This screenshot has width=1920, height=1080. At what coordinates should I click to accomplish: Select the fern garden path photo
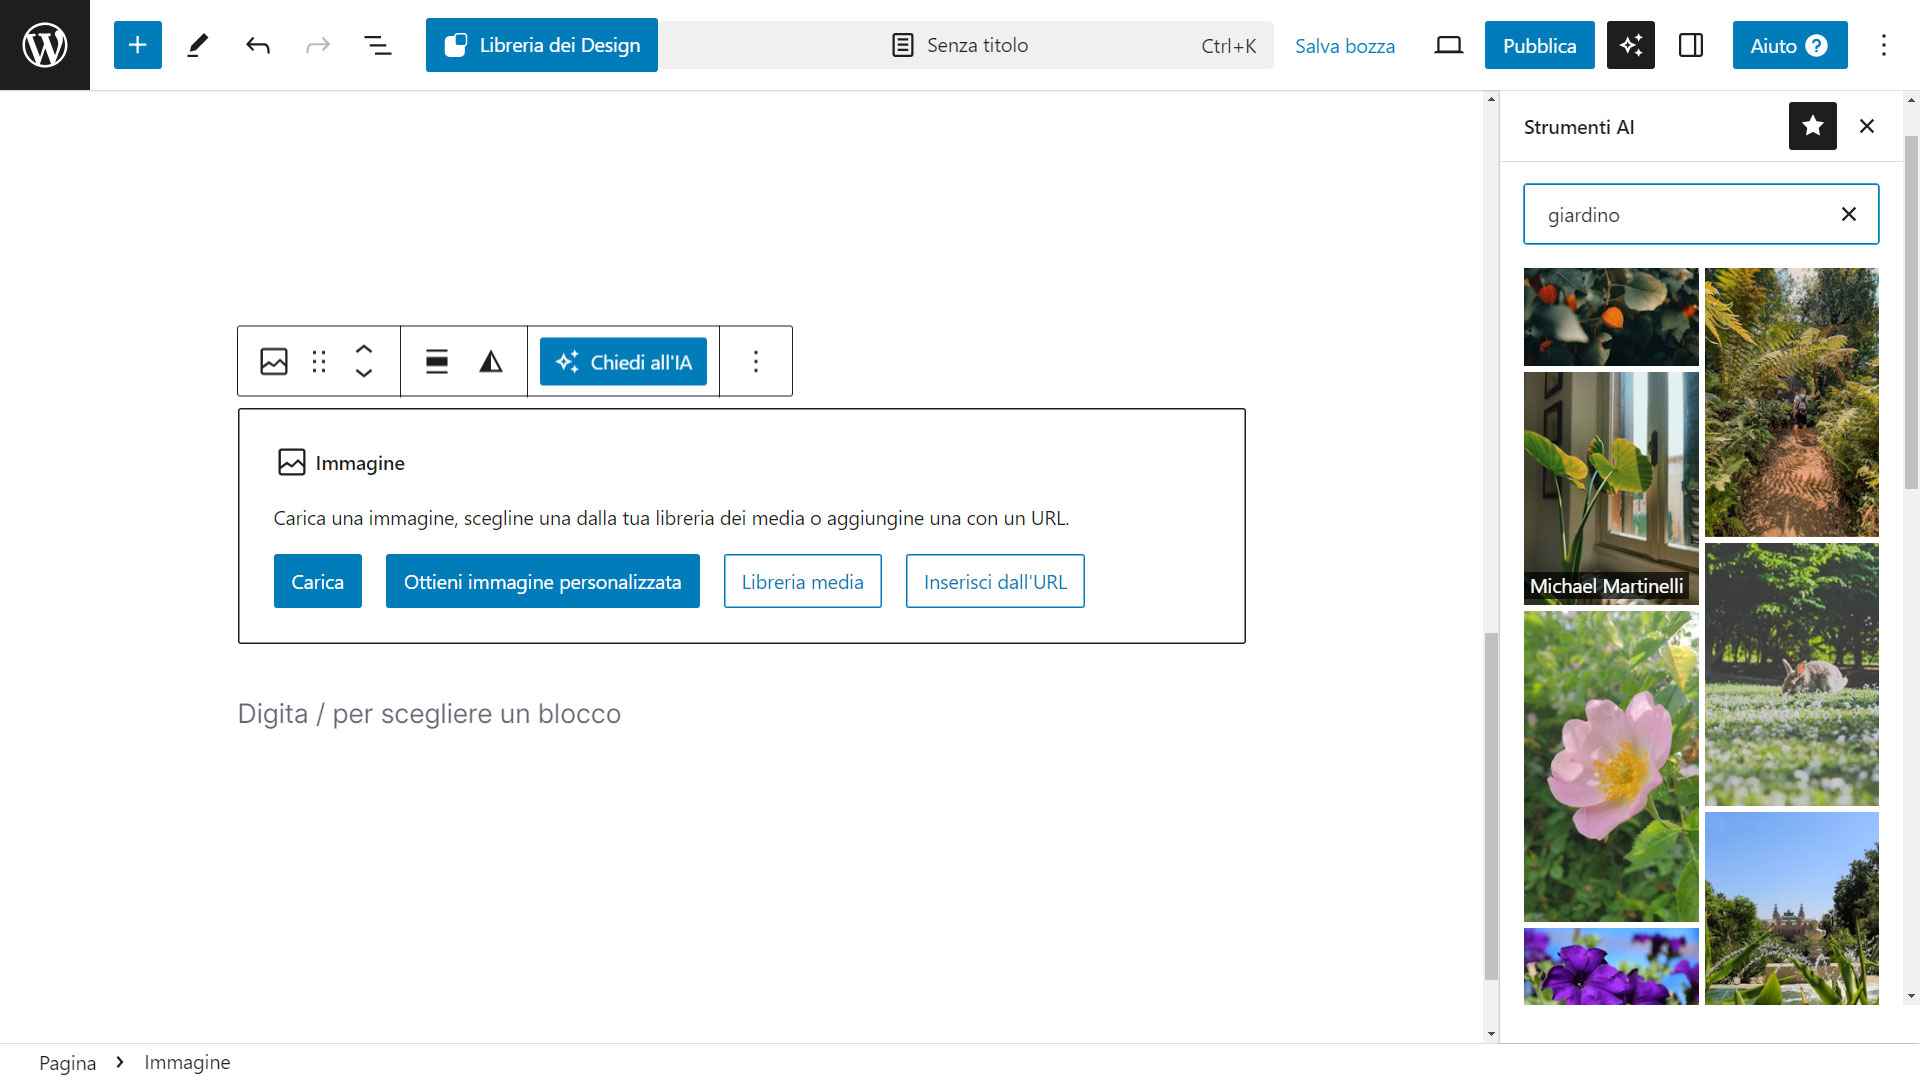point(1792,402)
